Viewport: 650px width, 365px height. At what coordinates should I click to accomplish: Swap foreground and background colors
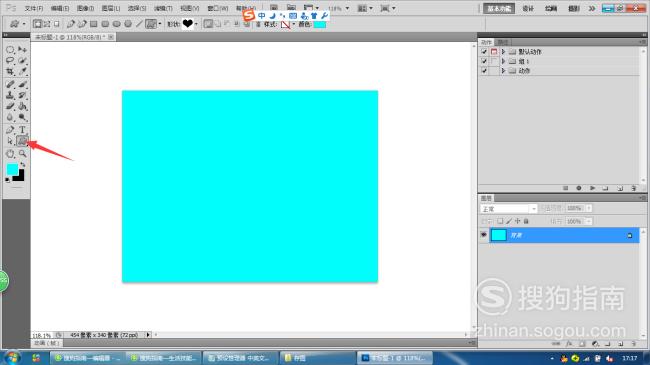(22, 165)
